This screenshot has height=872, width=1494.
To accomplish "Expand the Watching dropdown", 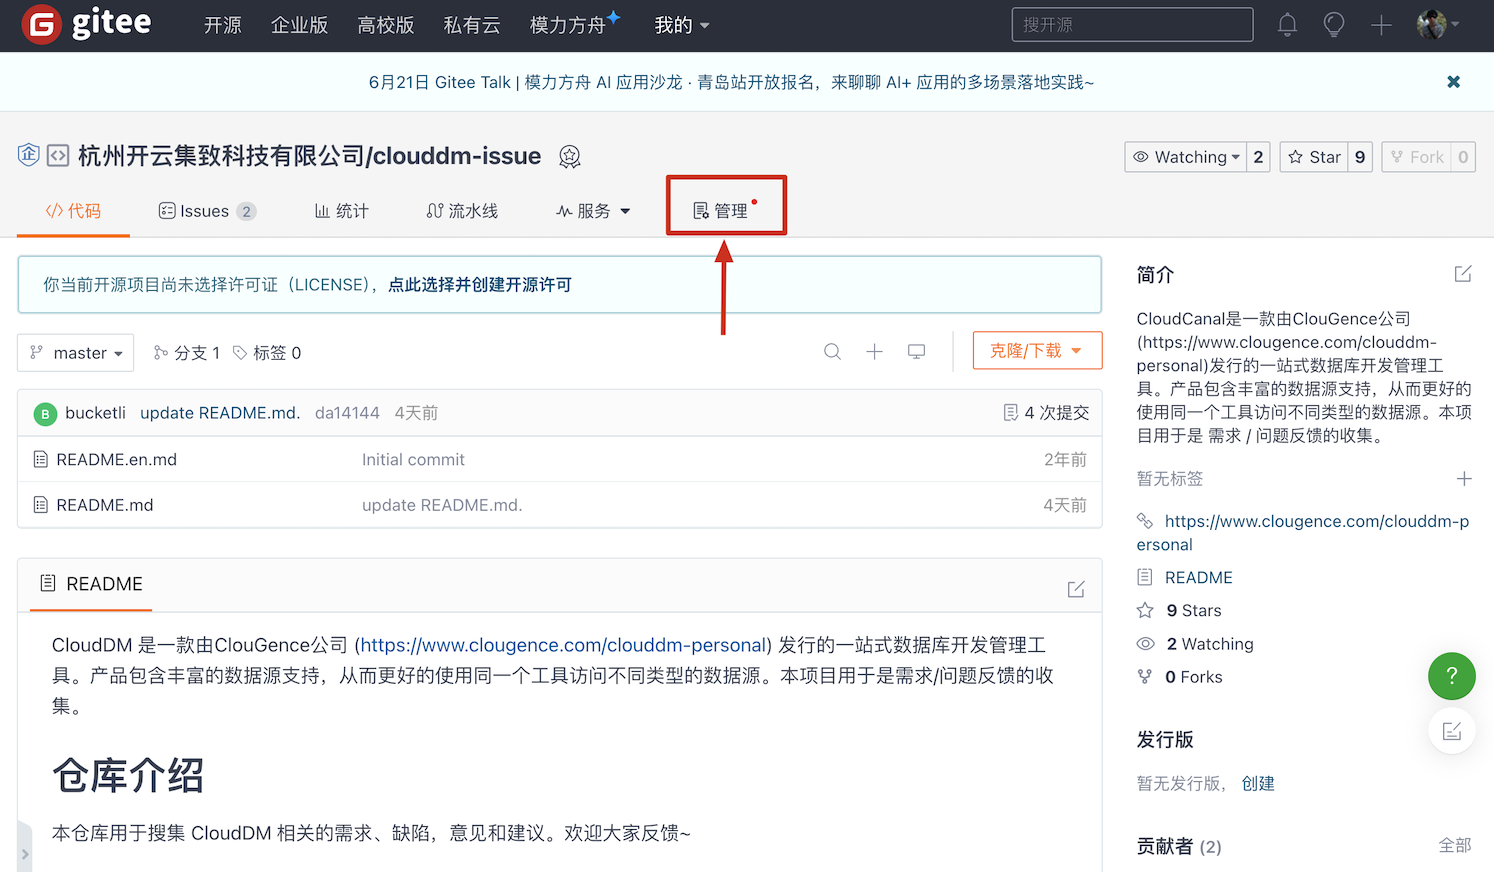I will 1186,157.
